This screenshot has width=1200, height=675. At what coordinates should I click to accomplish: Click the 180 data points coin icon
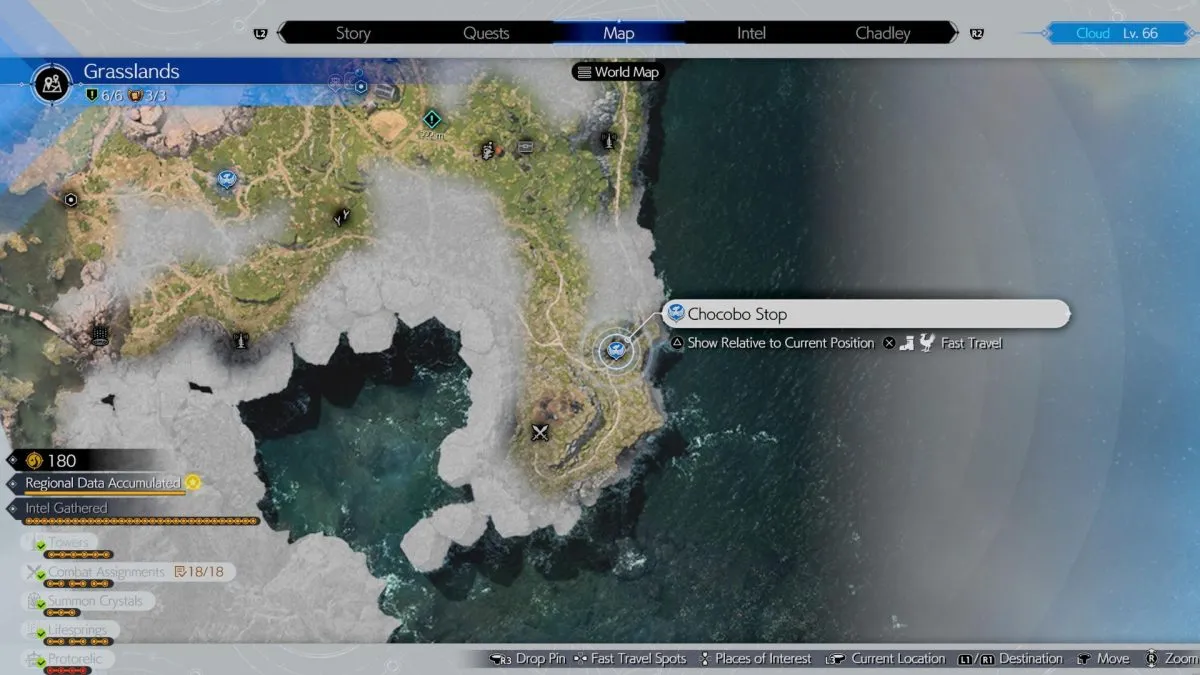34,460
